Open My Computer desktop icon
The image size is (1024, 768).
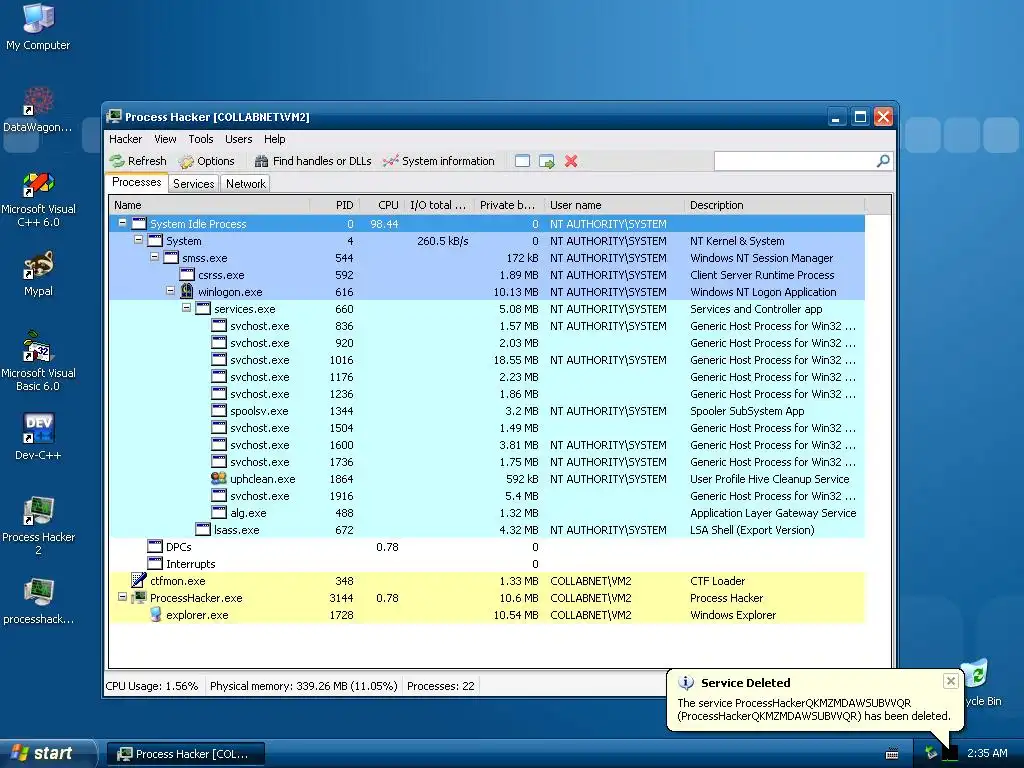38,26
